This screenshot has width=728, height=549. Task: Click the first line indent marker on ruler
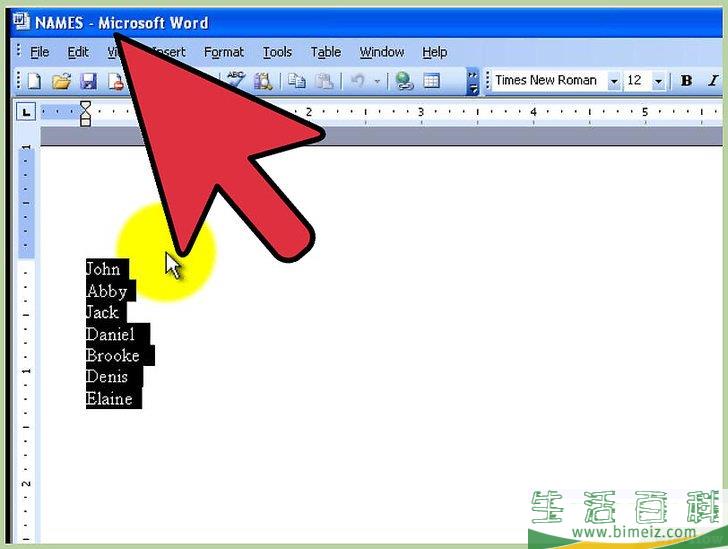[x=85, y=105]
